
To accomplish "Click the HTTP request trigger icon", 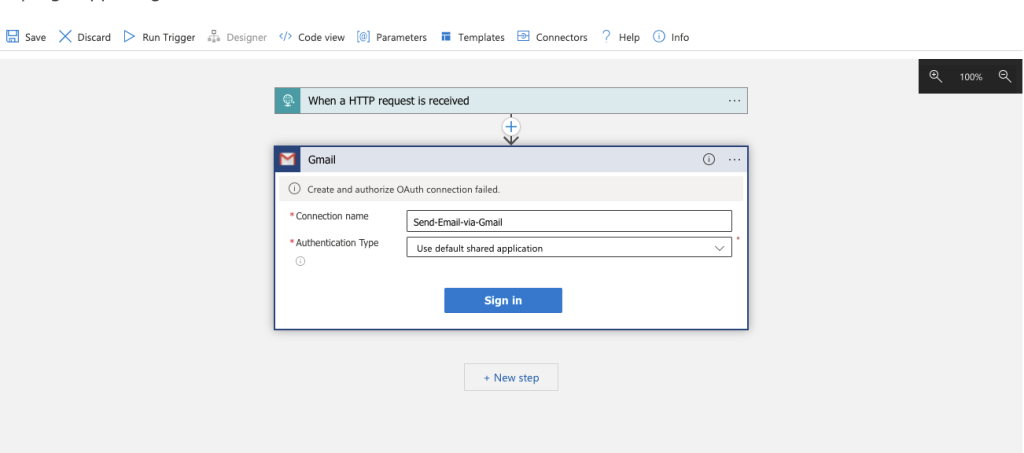I will 288,100.
